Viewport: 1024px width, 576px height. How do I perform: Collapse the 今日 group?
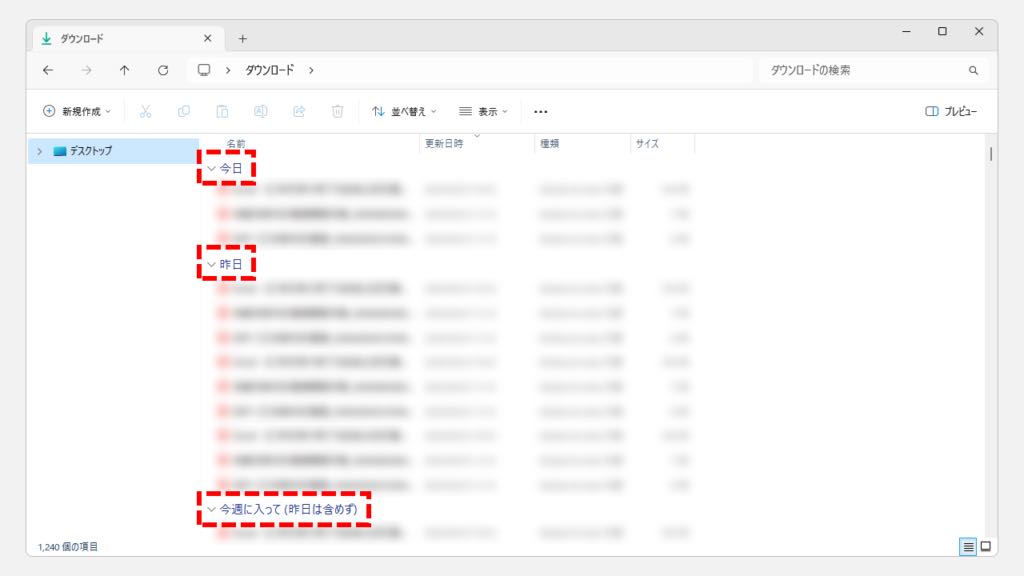point(211,169)
